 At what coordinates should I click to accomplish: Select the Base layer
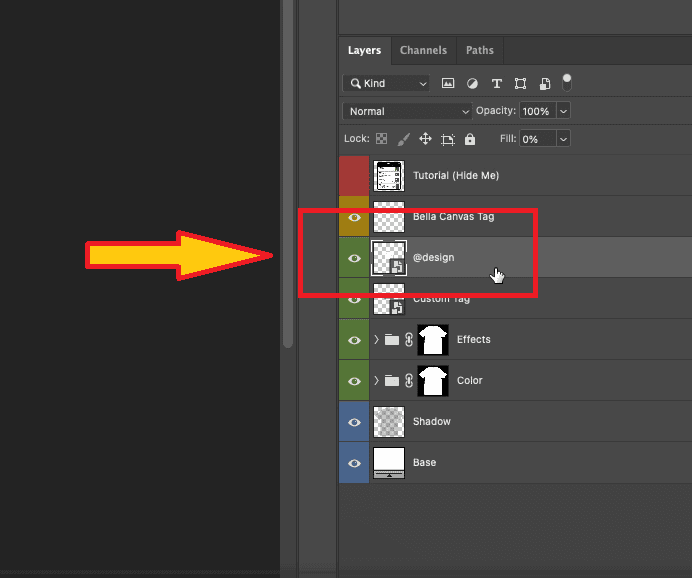pos(500,463)
